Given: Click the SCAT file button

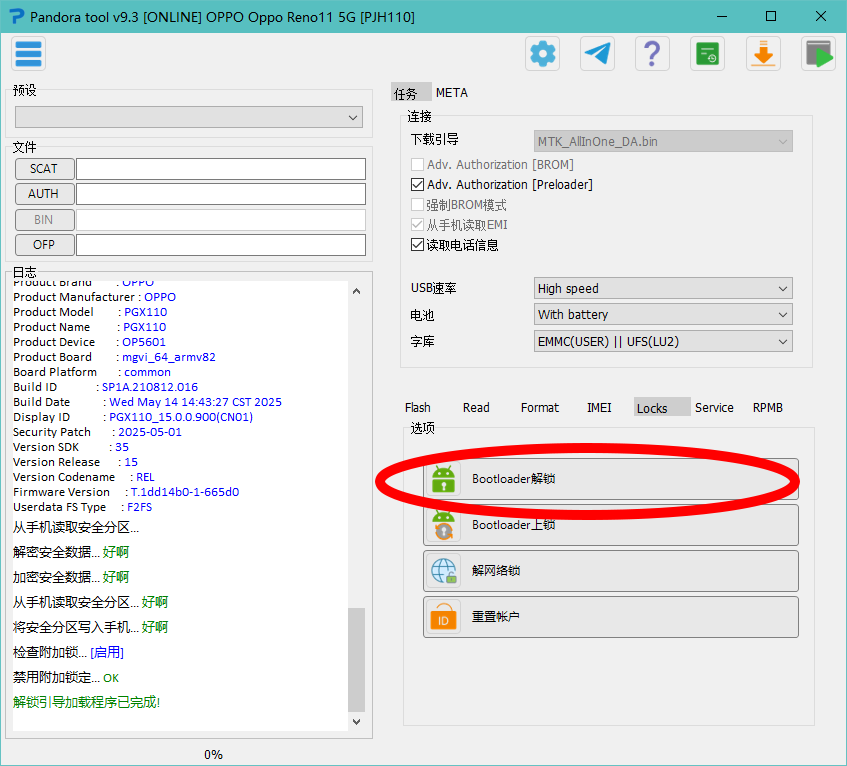Looking at the screenshot, I should tap(44, 169).
